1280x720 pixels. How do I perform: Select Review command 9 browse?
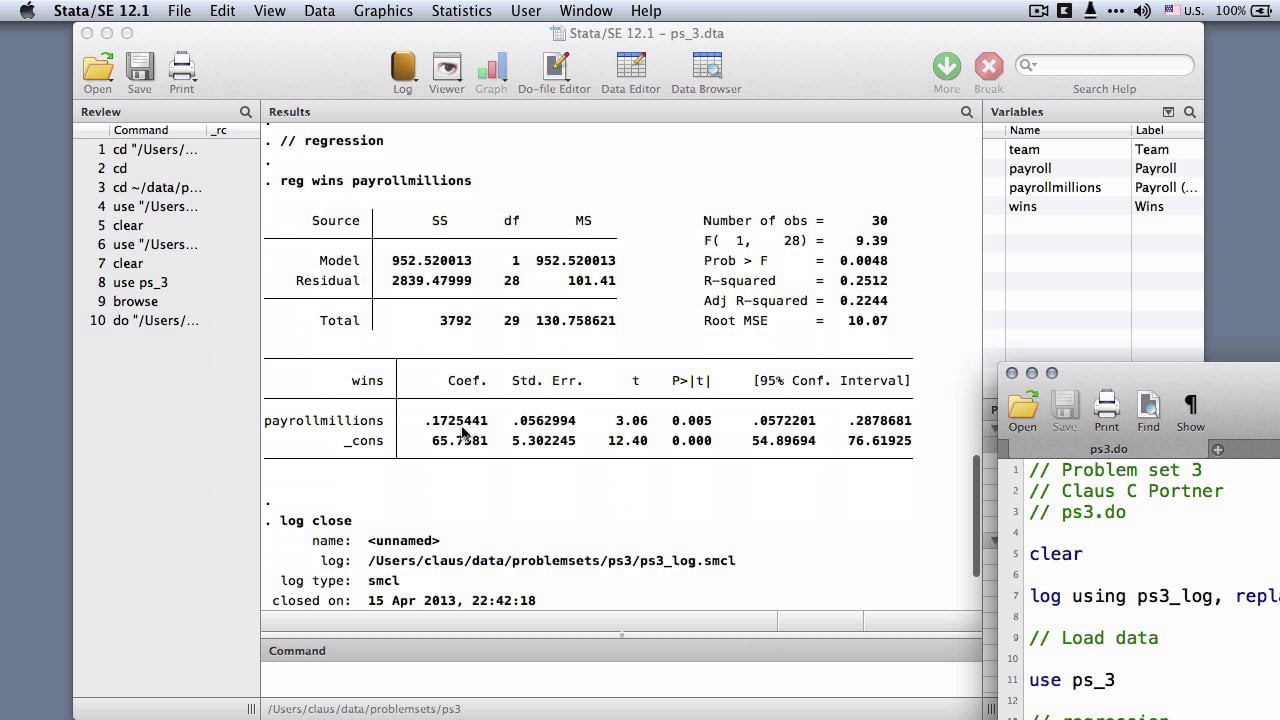[x=166, y=301]
